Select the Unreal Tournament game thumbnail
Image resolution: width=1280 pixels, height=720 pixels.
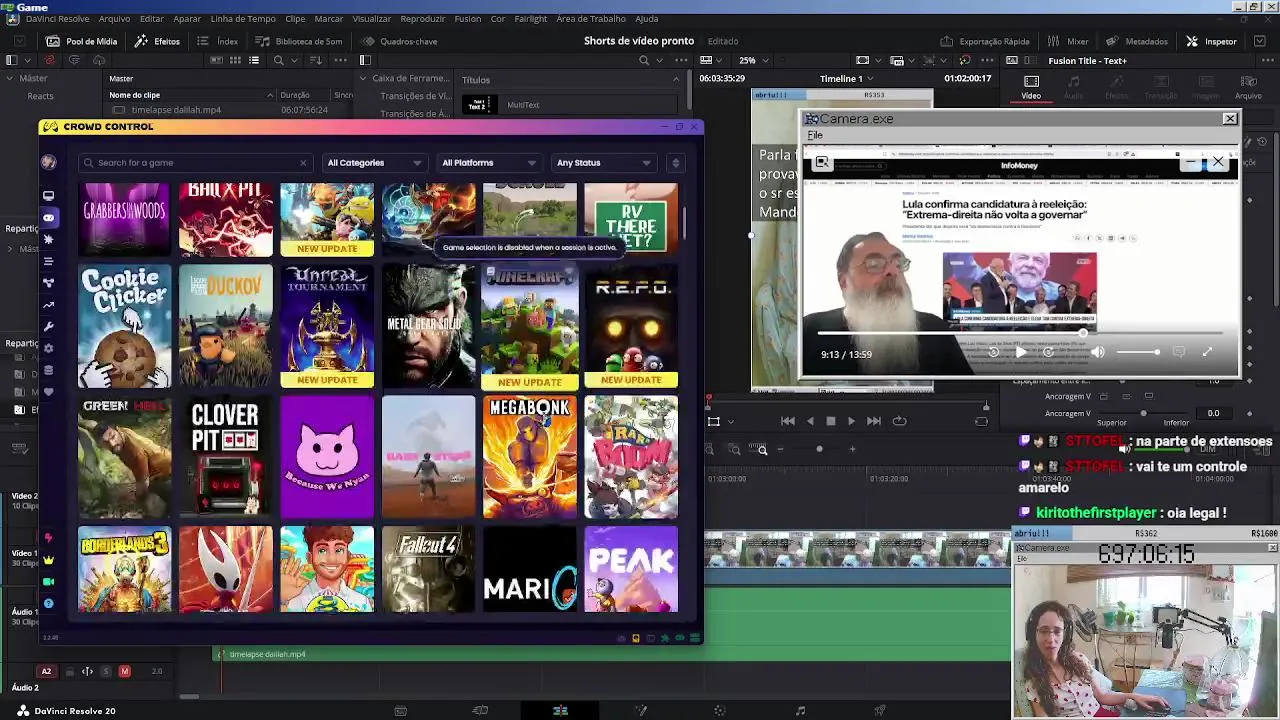(327, 326)
